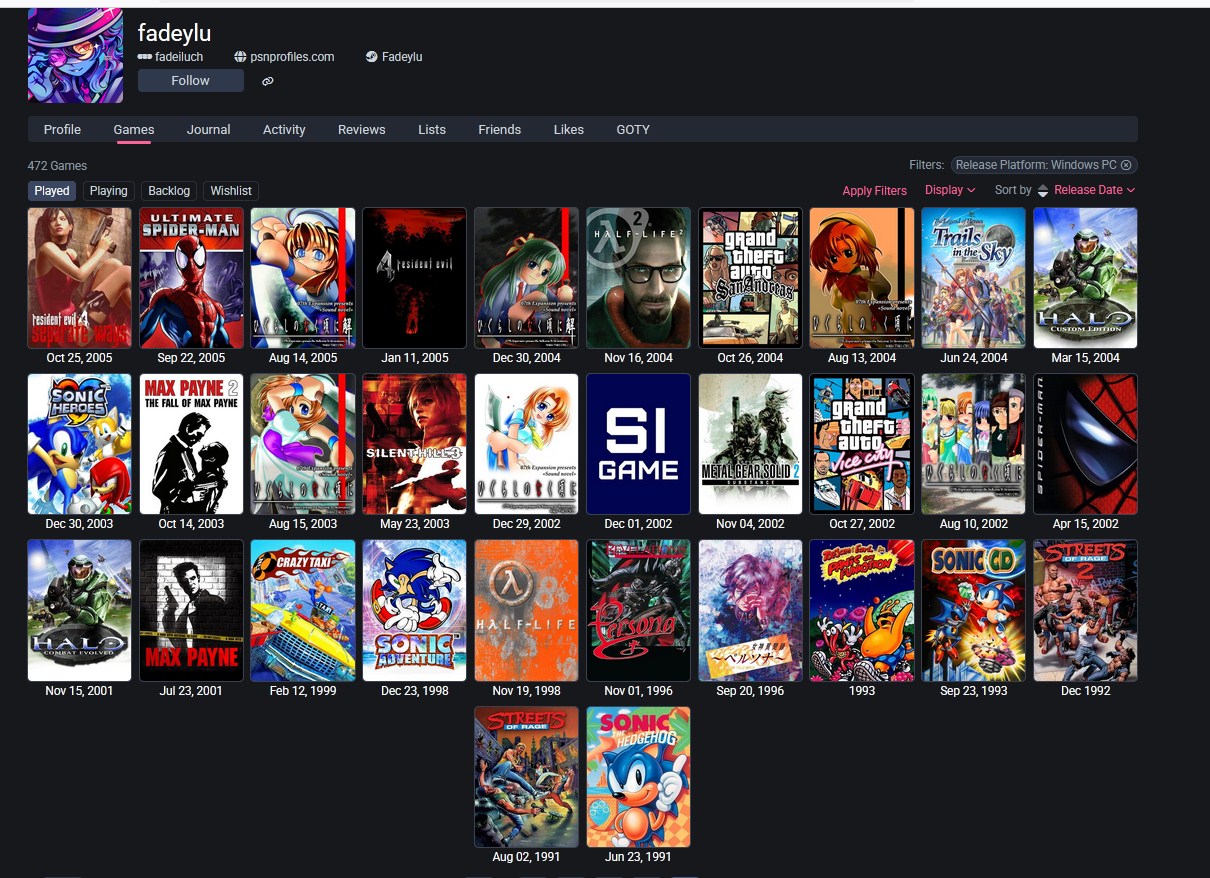Select the Backlog status filter
Screen dimensions: 1210x878
169,191
